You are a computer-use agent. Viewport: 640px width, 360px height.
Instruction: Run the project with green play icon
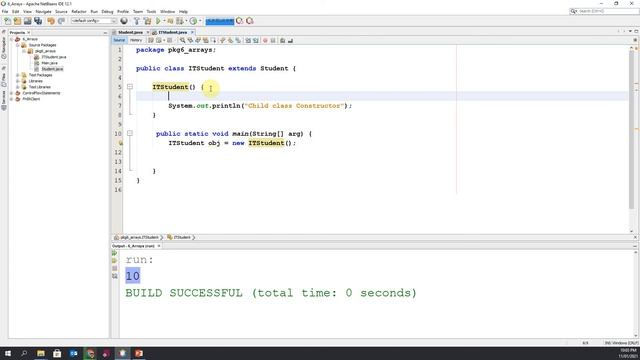(158, 21)
